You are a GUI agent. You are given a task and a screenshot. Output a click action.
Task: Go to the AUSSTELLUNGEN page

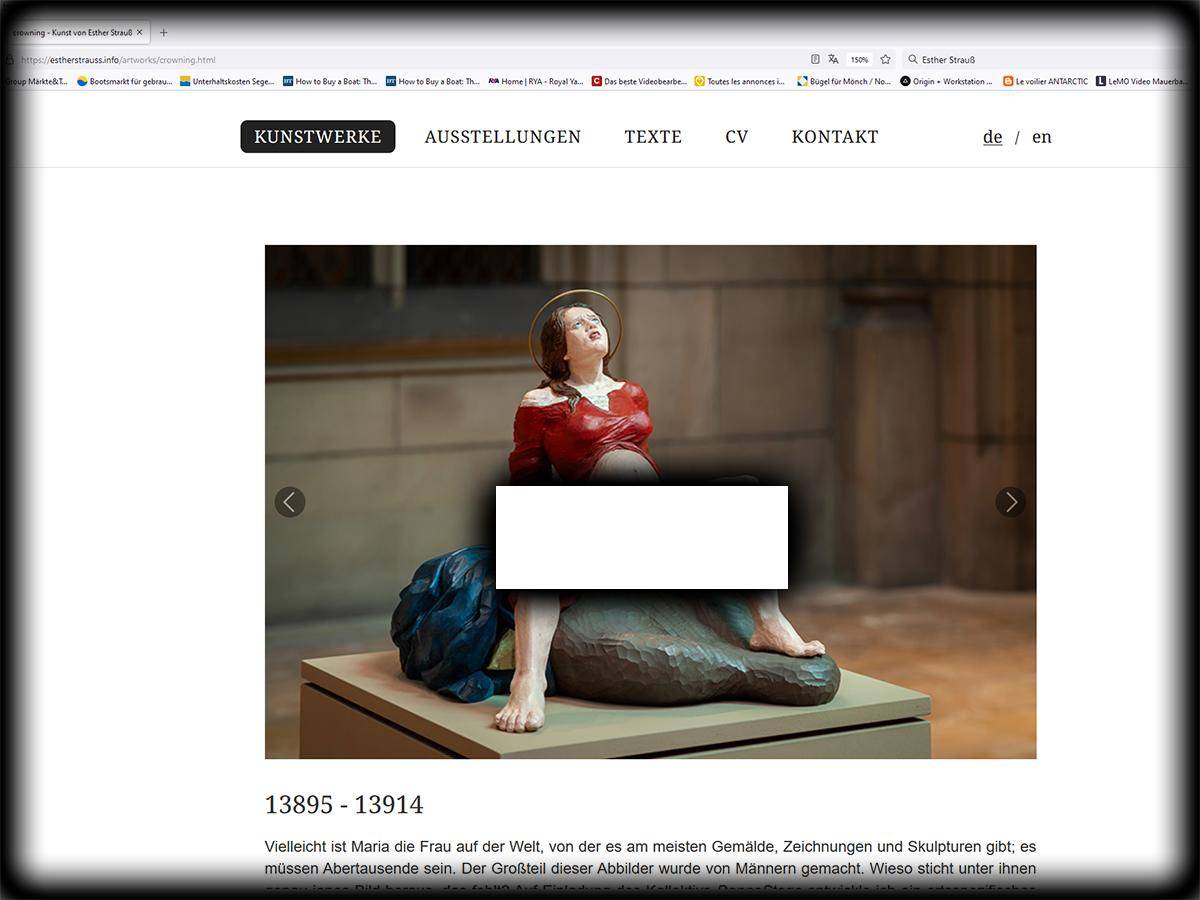[503, 137]
